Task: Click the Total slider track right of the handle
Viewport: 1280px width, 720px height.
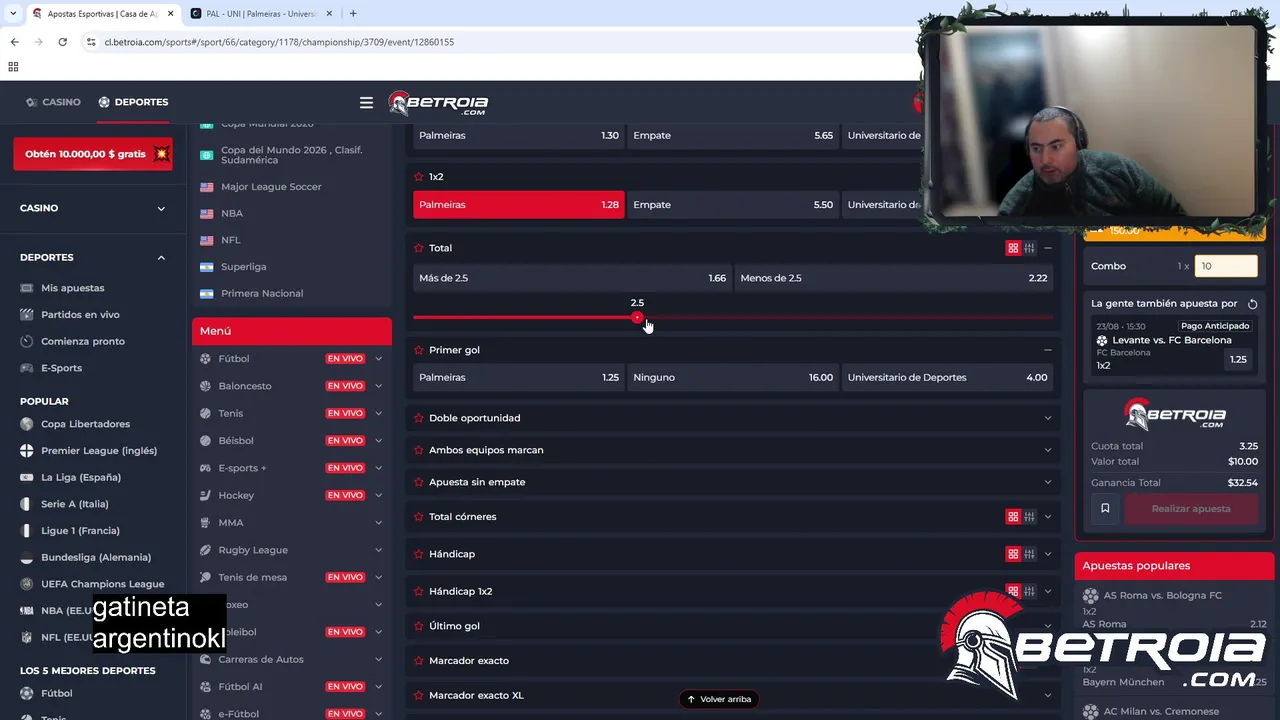Action: (x=848, y=318)
